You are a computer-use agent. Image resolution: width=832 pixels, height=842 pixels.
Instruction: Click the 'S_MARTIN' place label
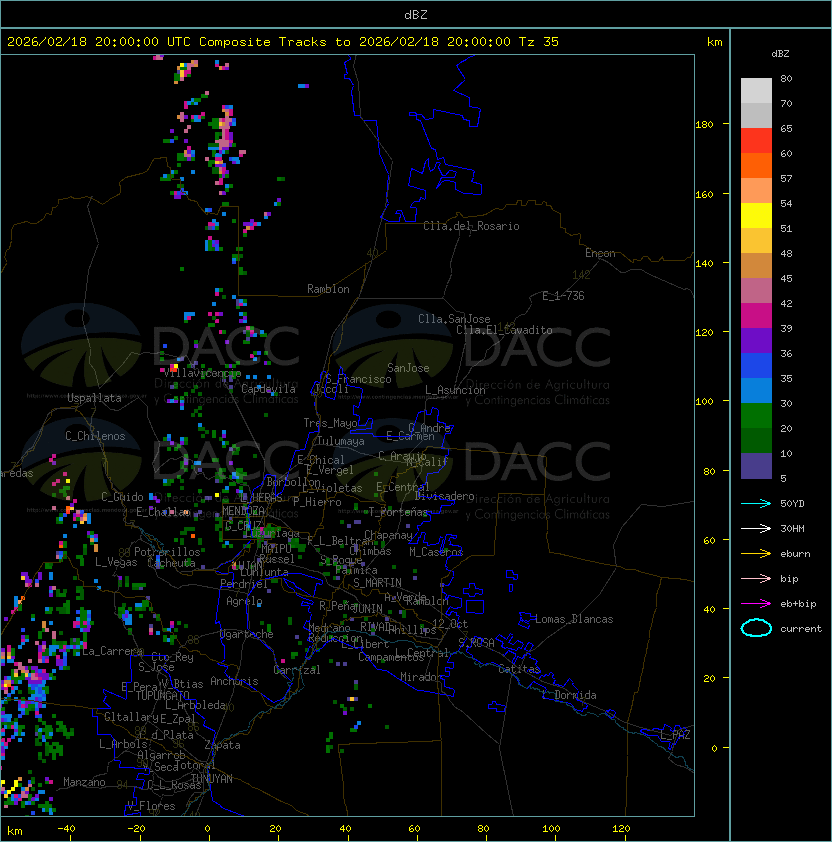click(377, 583)
